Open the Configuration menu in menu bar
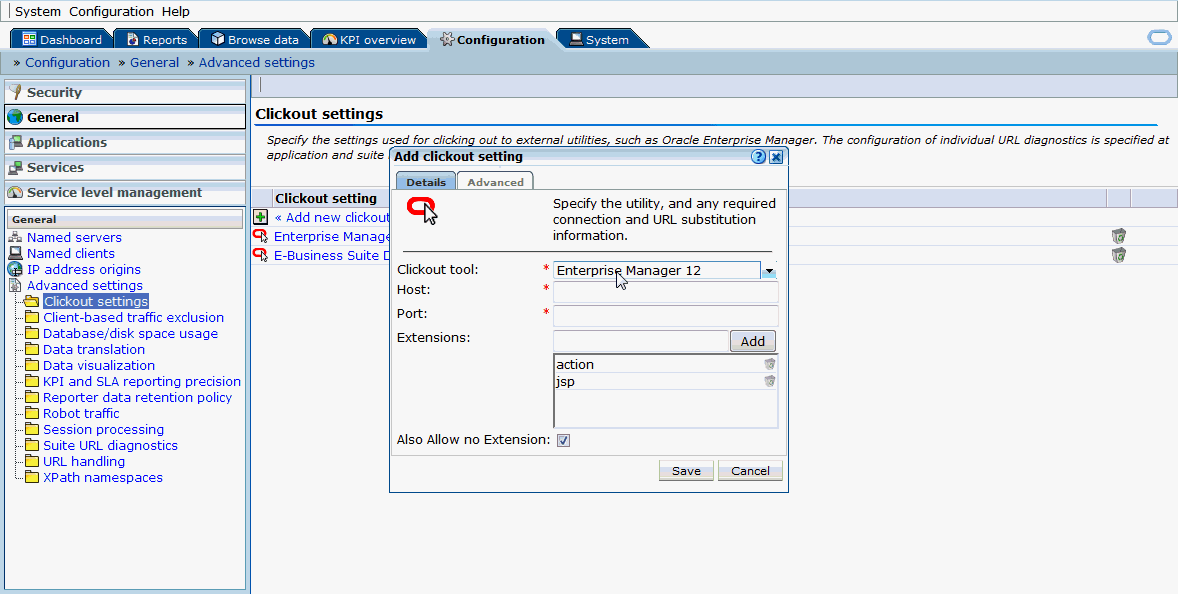The width and height of the screenshot is (1178, 594). point(111,11)
